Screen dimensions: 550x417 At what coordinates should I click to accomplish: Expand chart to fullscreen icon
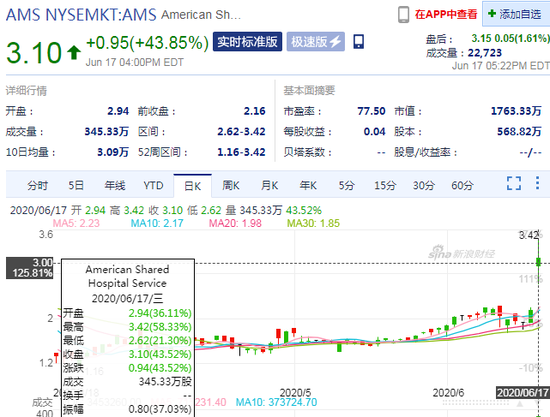click(x=514, y=183)
